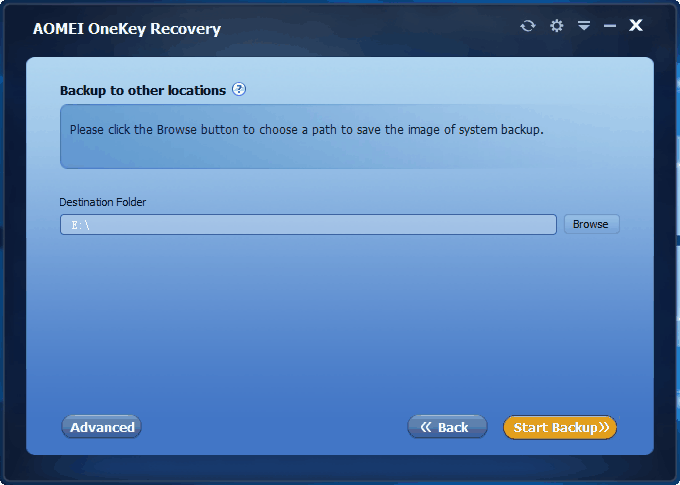Image resolution: width=680 pixels, height=485 pixels.
Task: Open the Advanced options
Action: (101, 427)
